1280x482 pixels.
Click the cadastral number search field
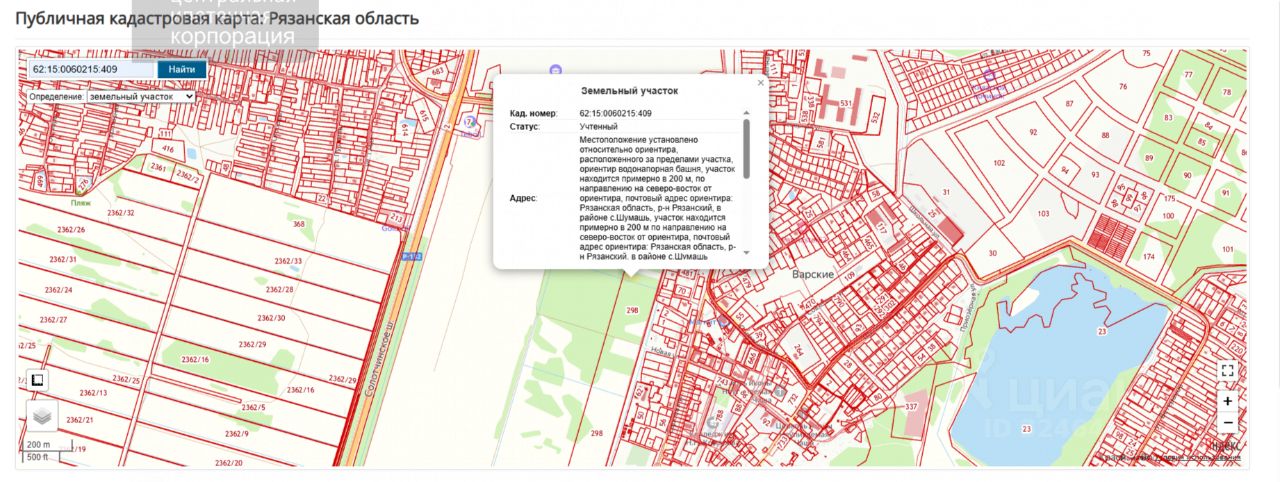pos(92,69)
